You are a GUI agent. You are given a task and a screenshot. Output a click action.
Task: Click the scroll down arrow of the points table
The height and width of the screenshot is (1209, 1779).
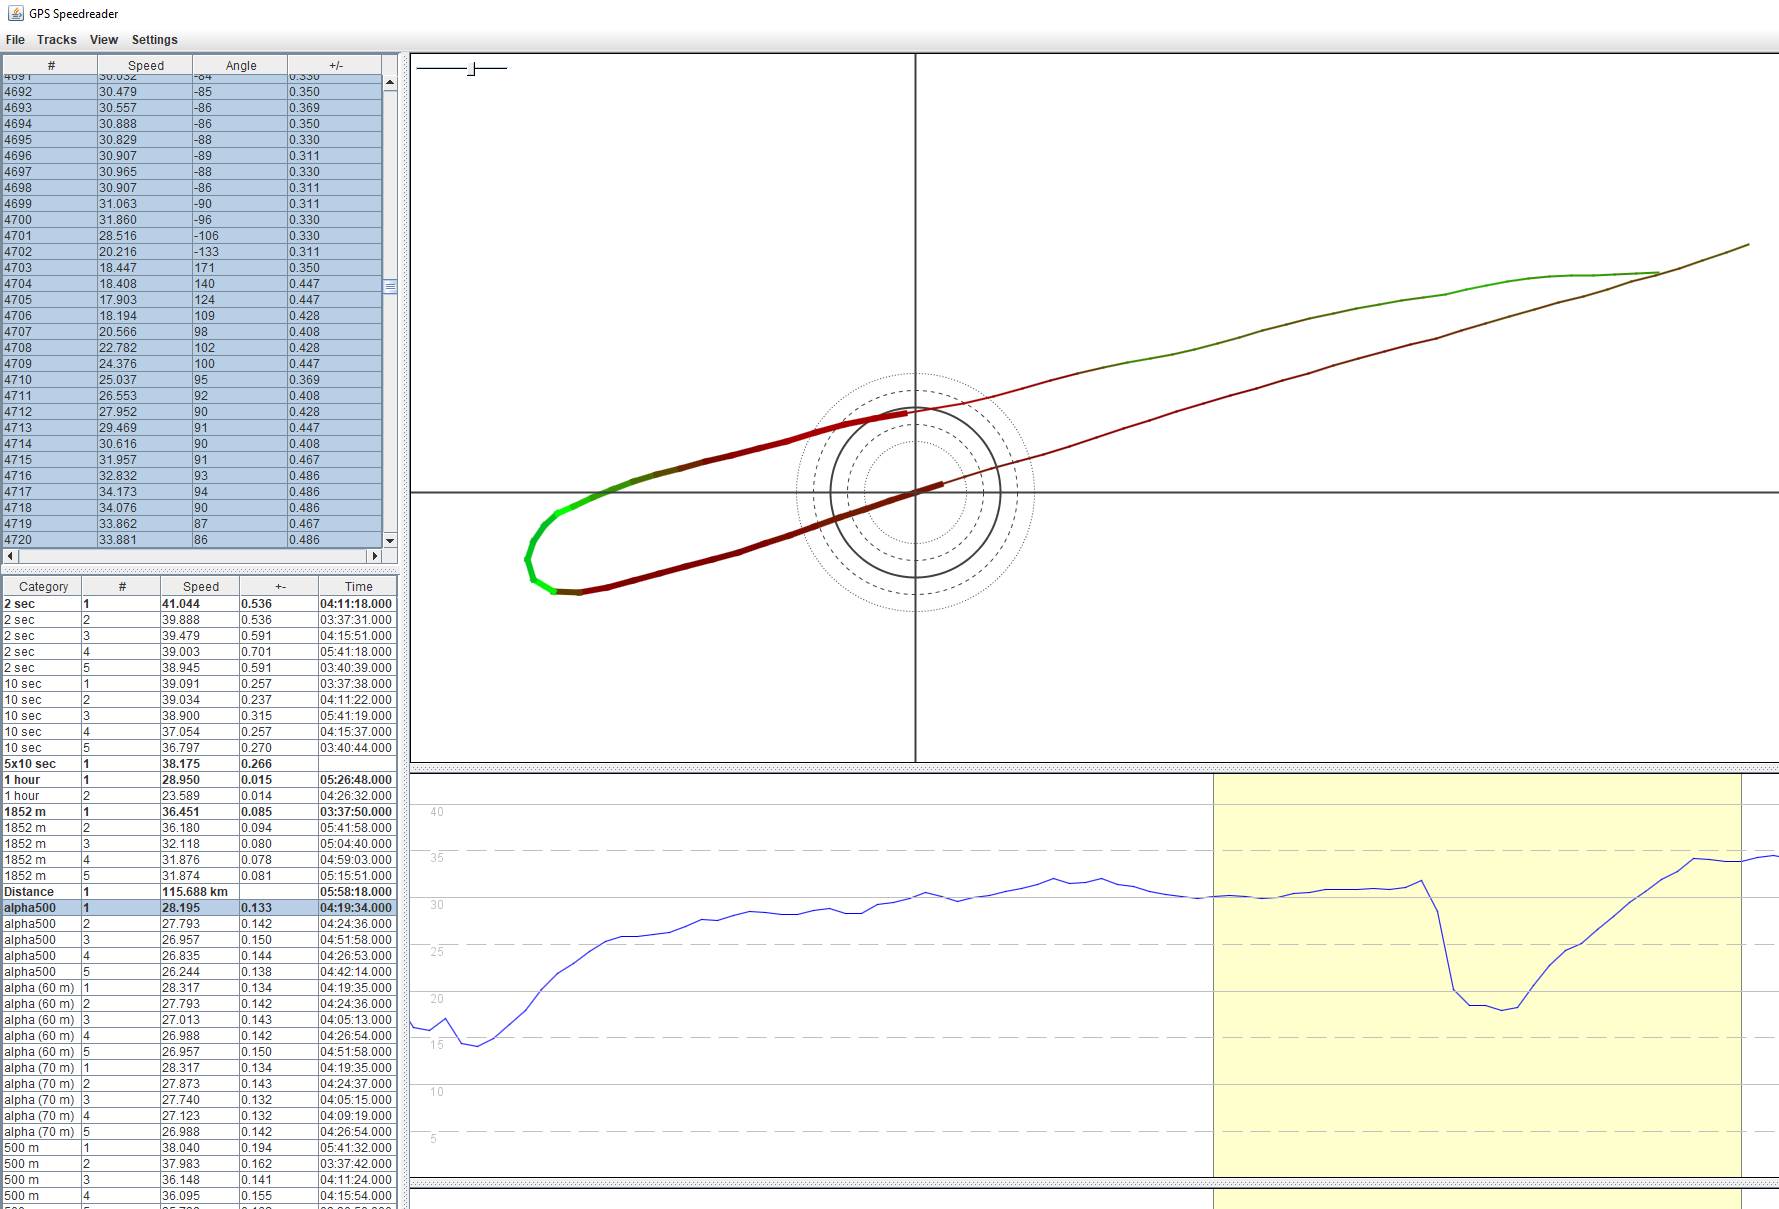[x=390, y=540]
